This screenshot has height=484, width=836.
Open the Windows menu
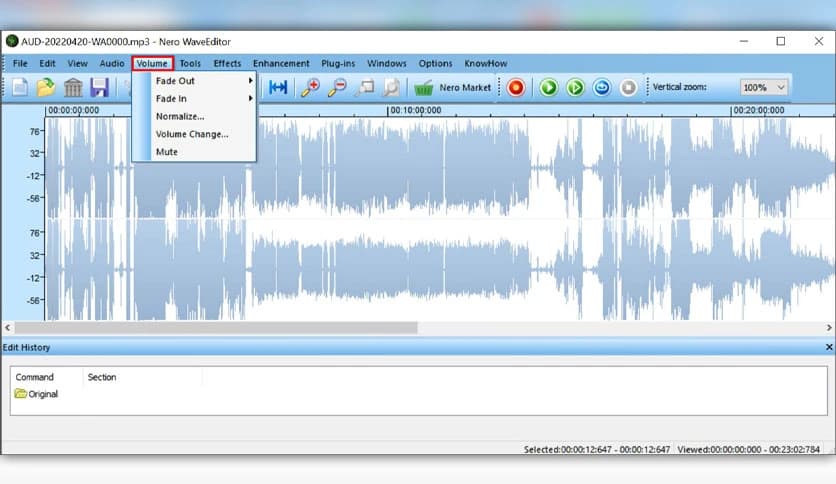(x=387, y=63)
